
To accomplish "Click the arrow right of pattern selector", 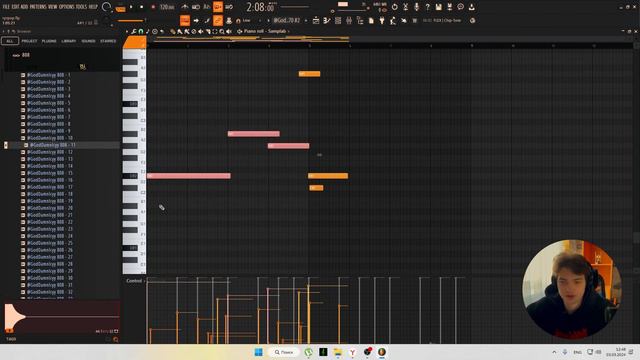I will point(306,20).
